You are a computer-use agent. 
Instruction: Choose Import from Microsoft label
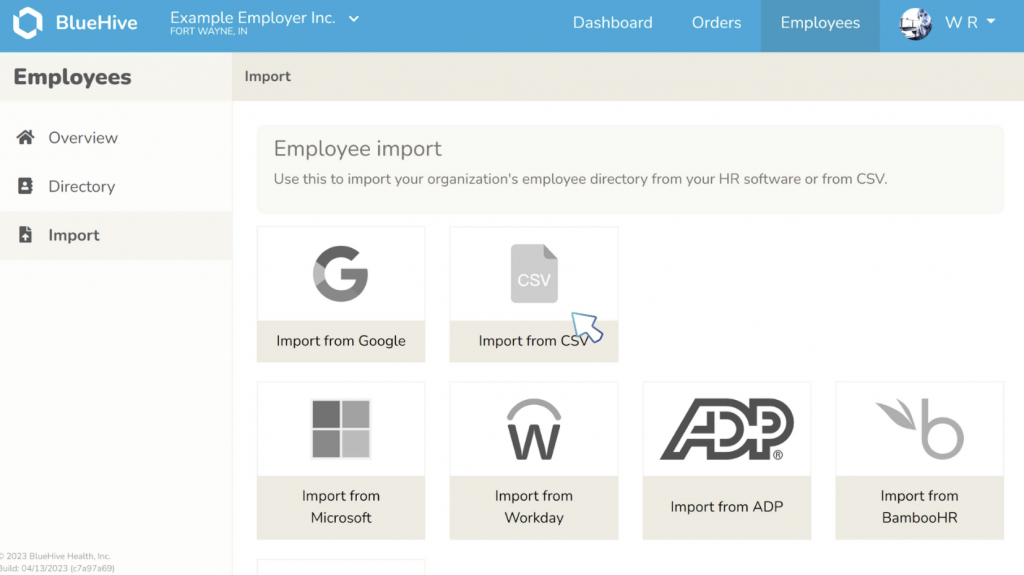[341, 506]
